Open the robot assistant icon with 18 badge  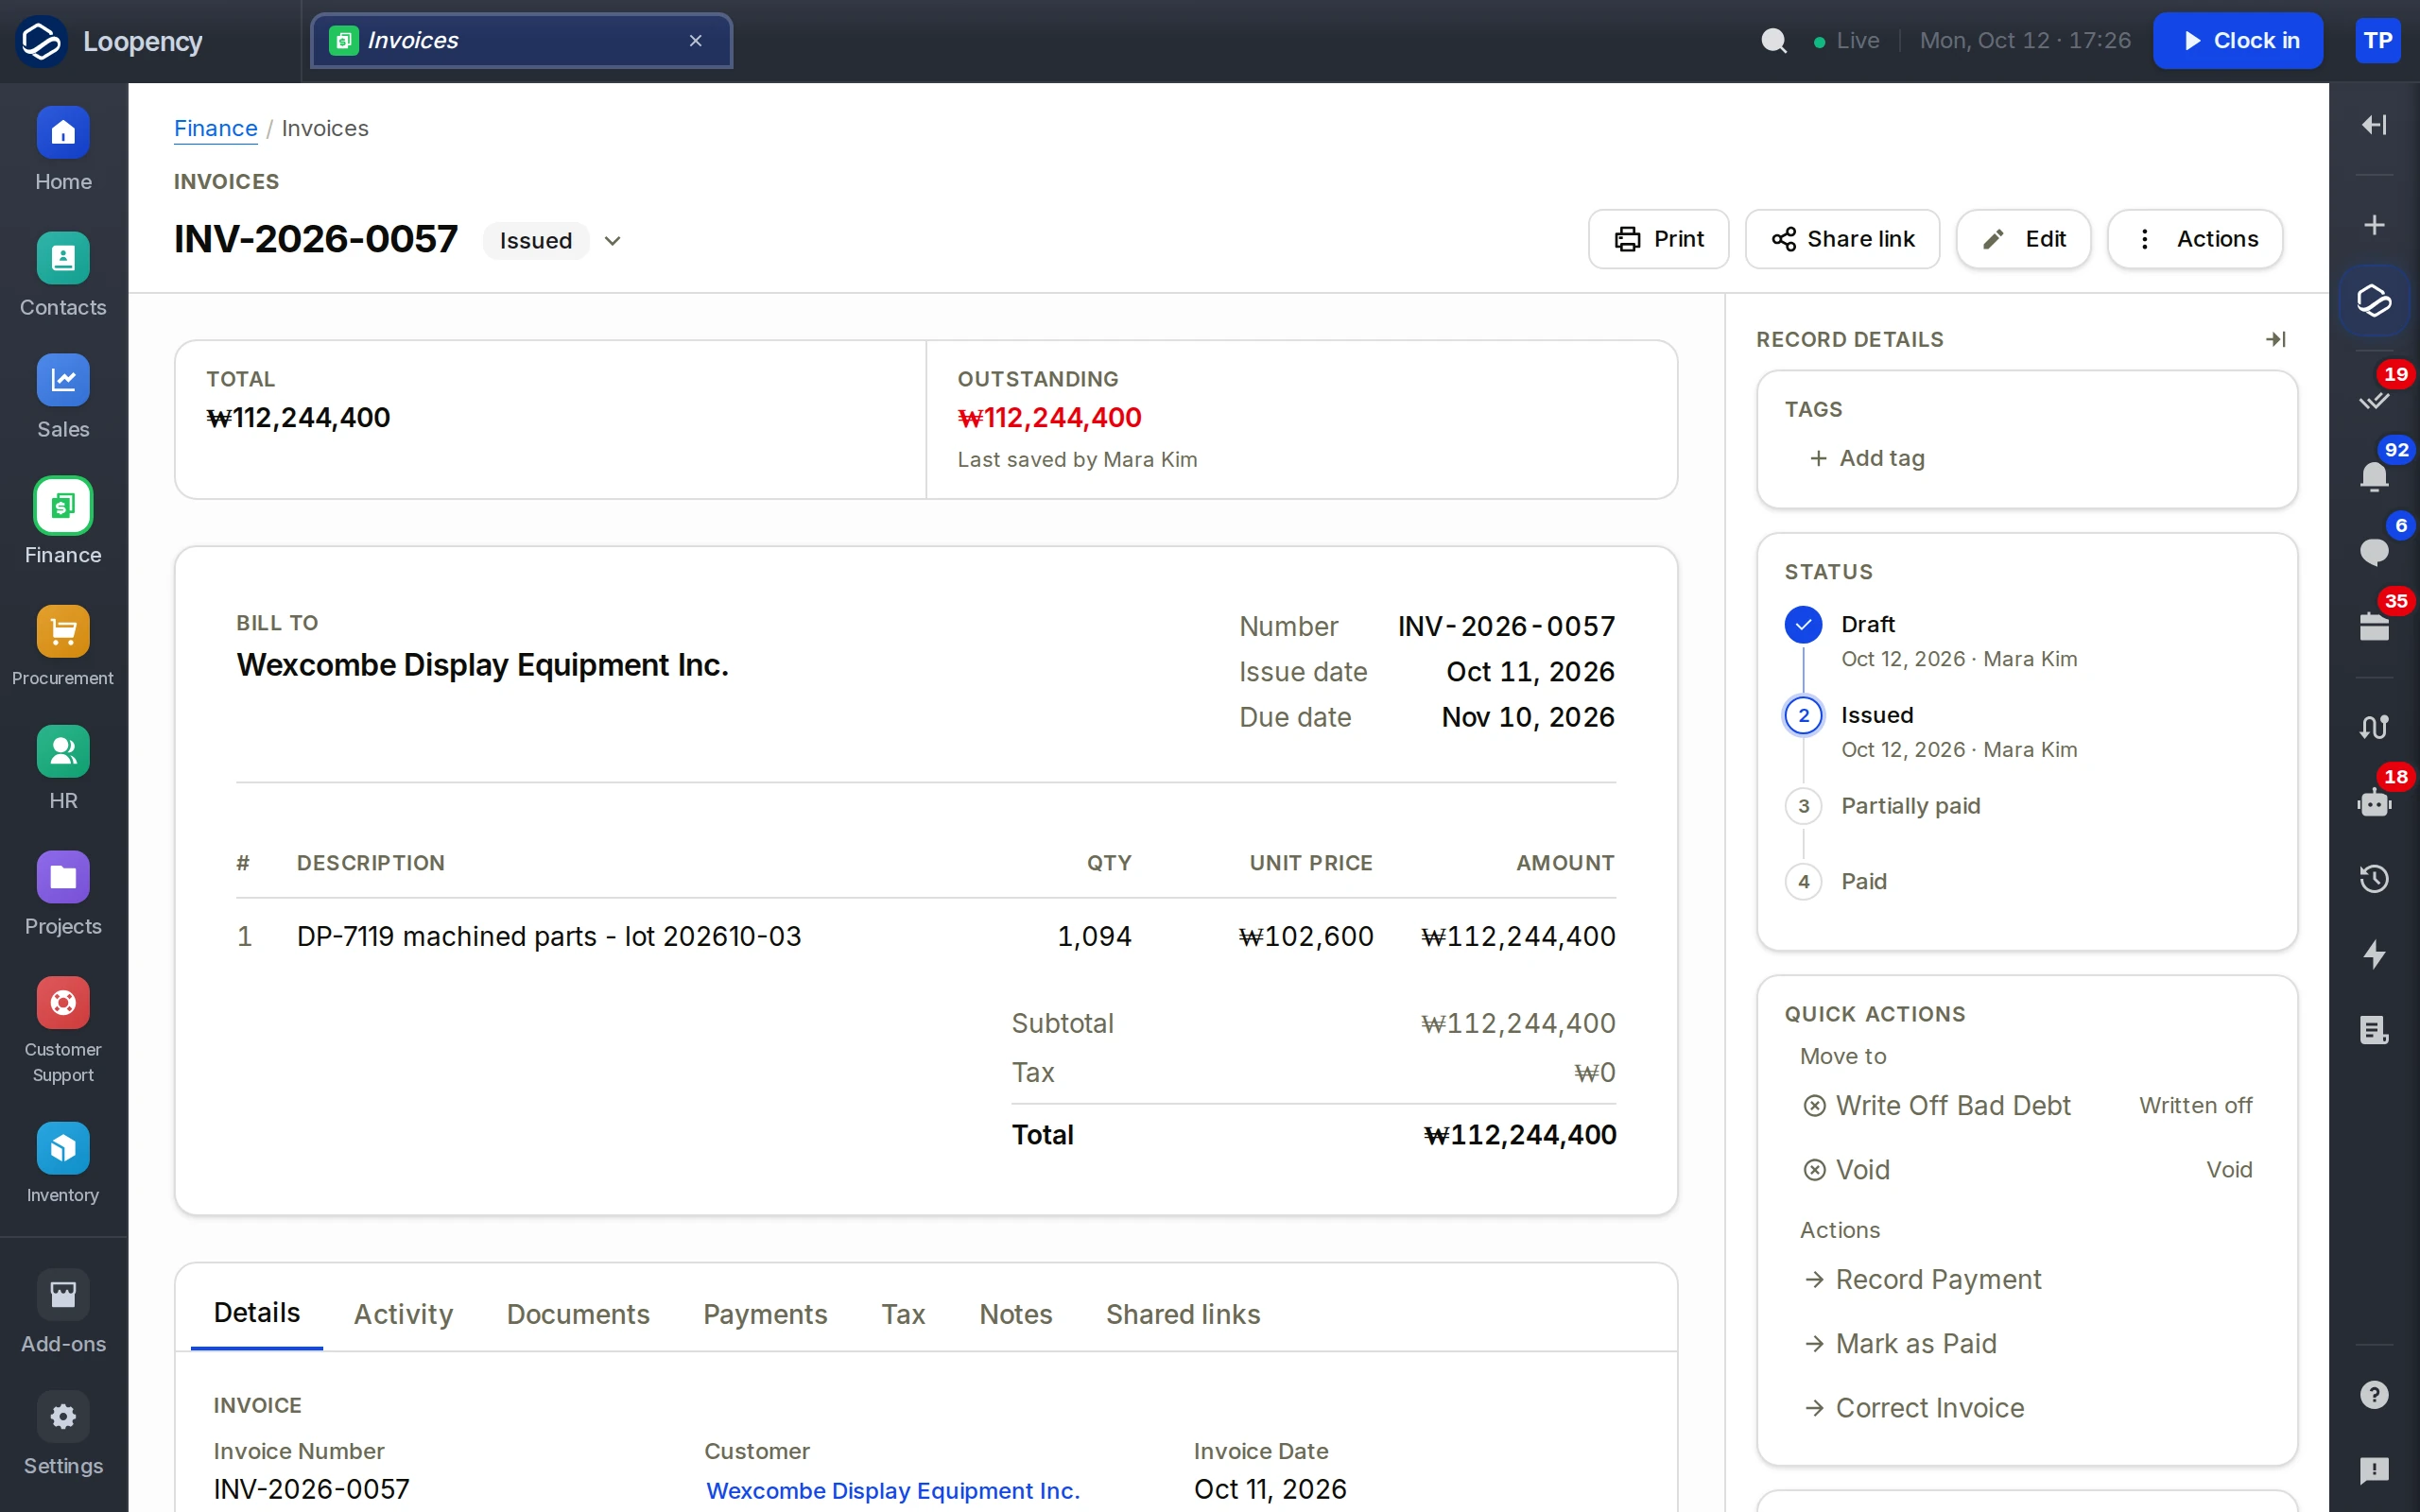[2374, 802]
